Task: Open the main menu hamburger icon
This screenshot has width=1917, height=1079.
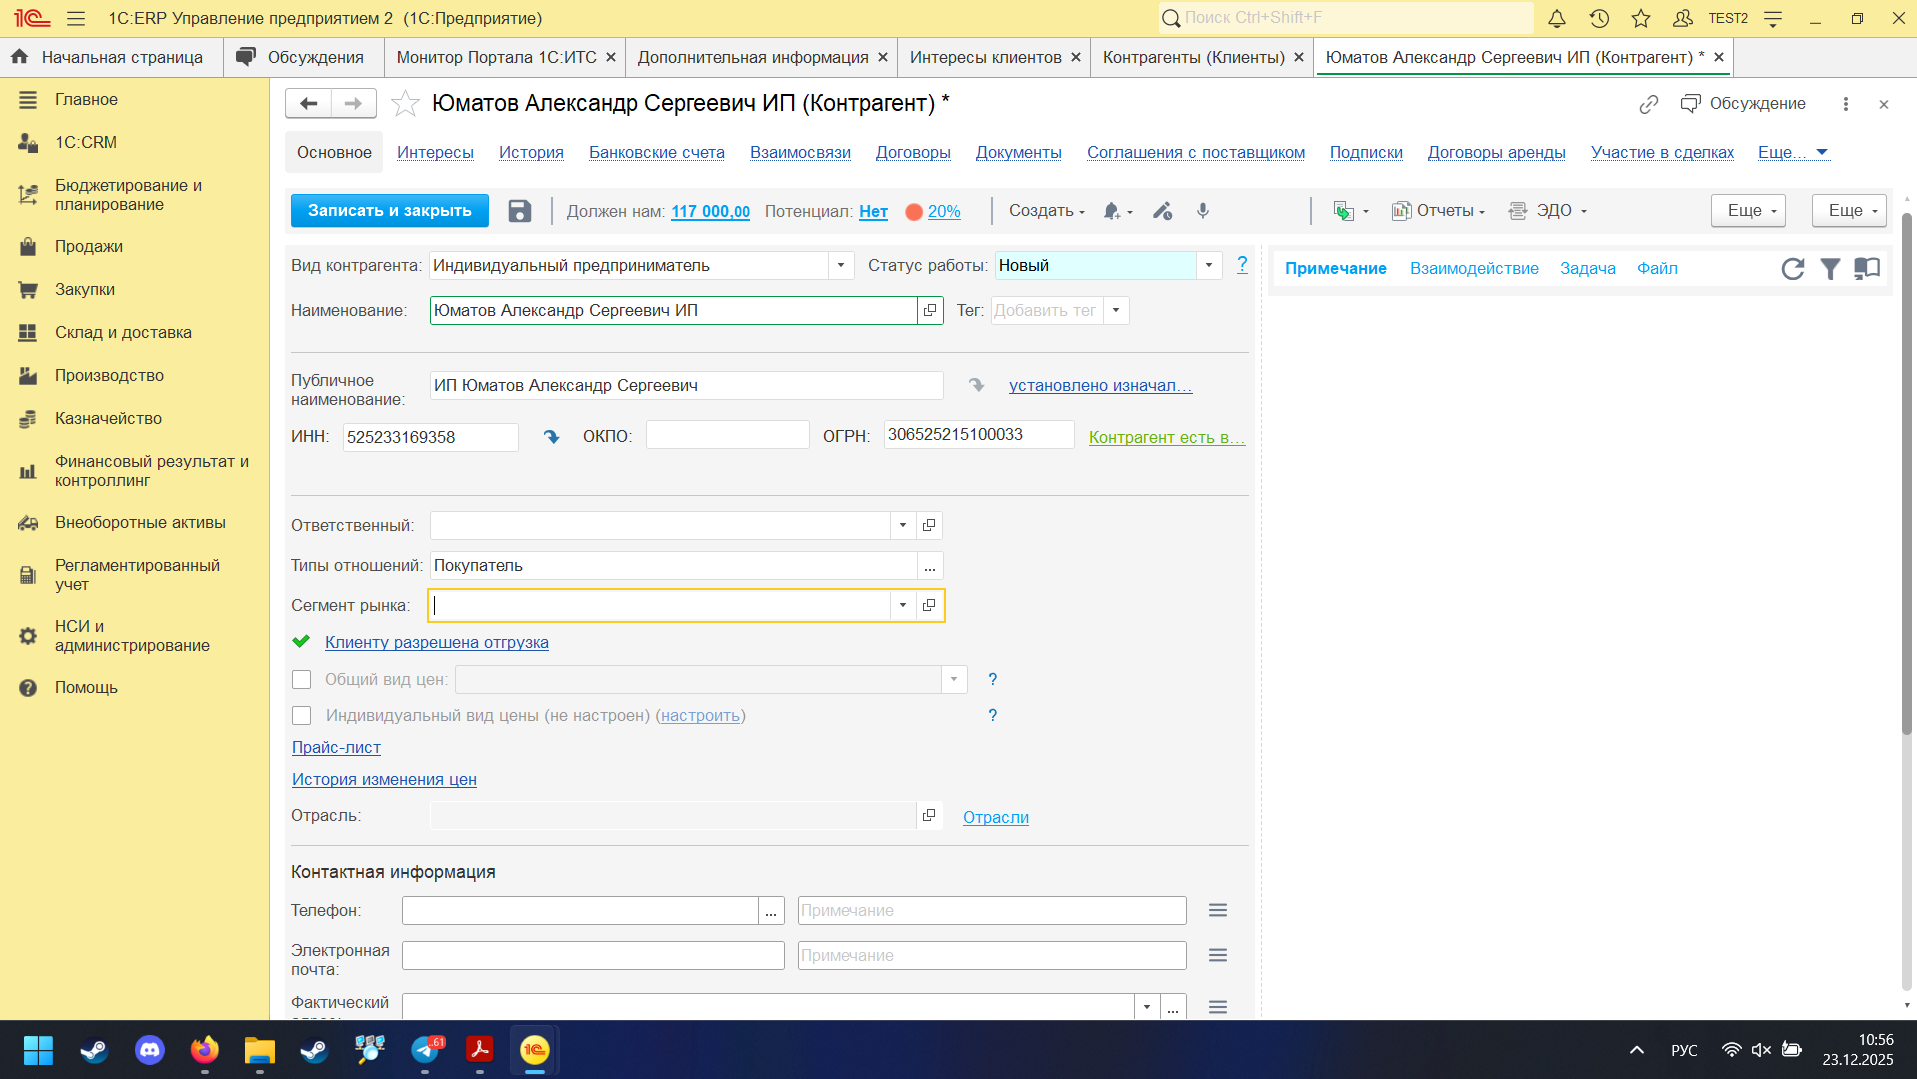Action: coord(76,18)
